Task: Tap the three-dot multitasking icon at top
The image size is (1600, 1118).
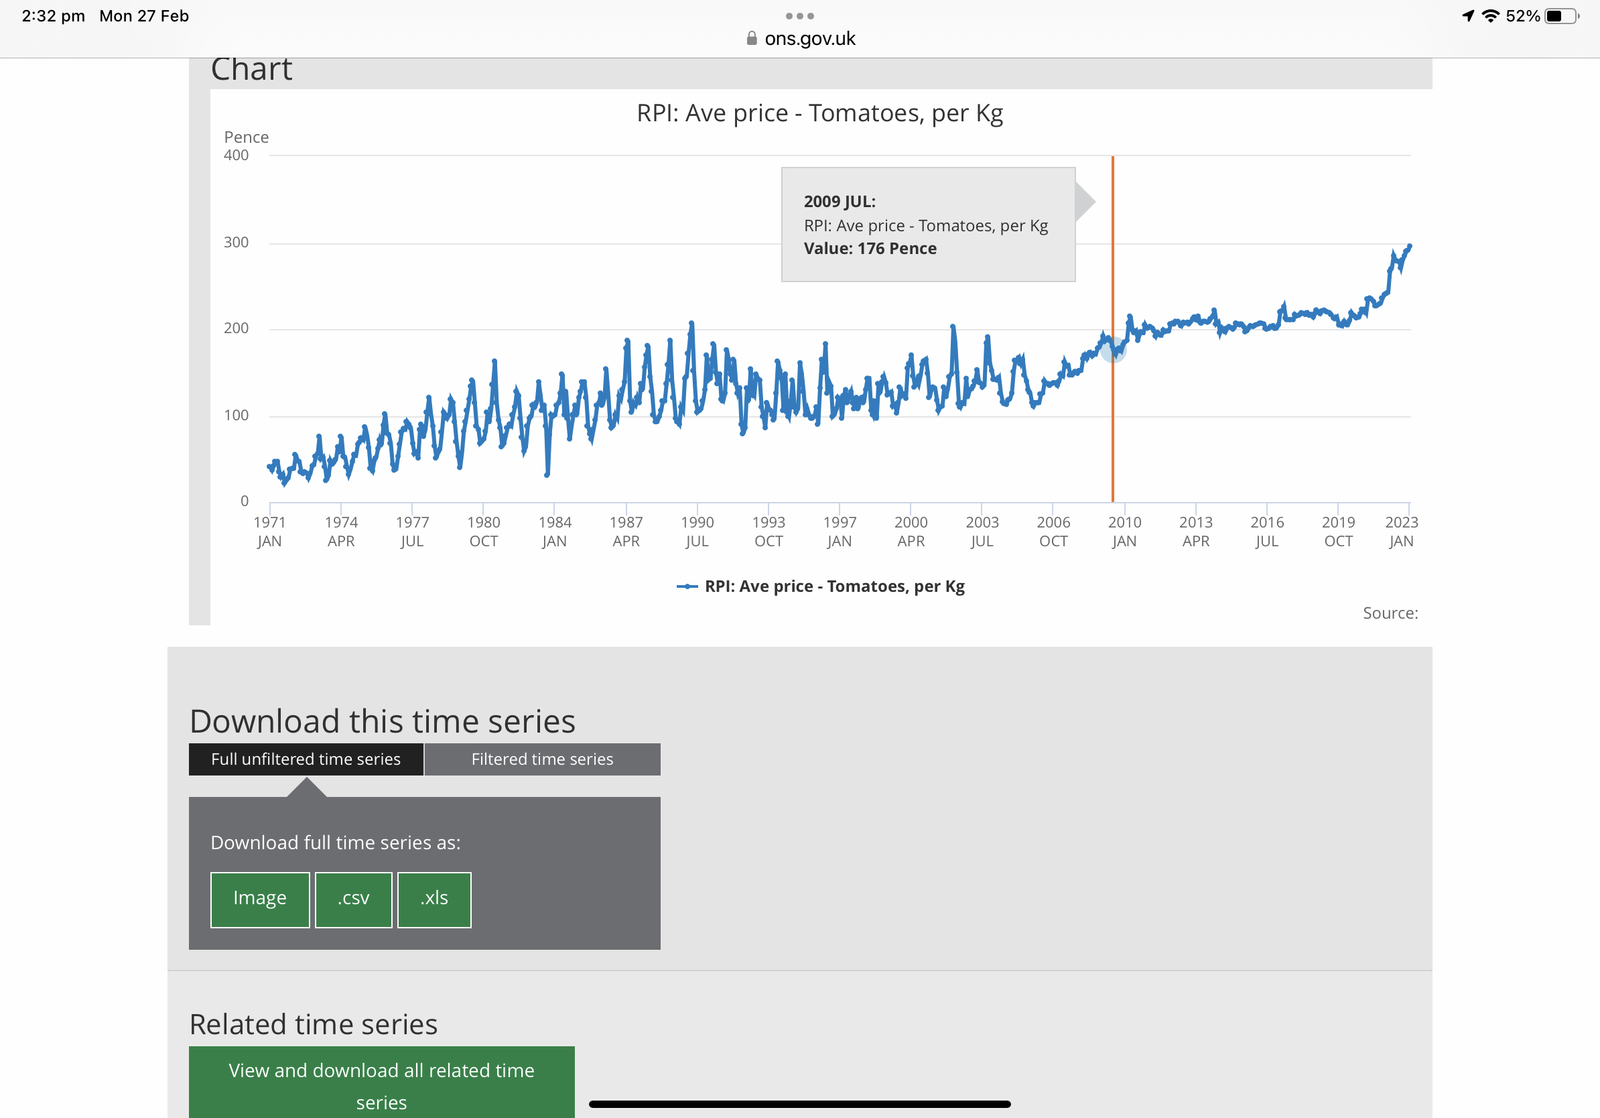Action: click(x=799, y=16)
